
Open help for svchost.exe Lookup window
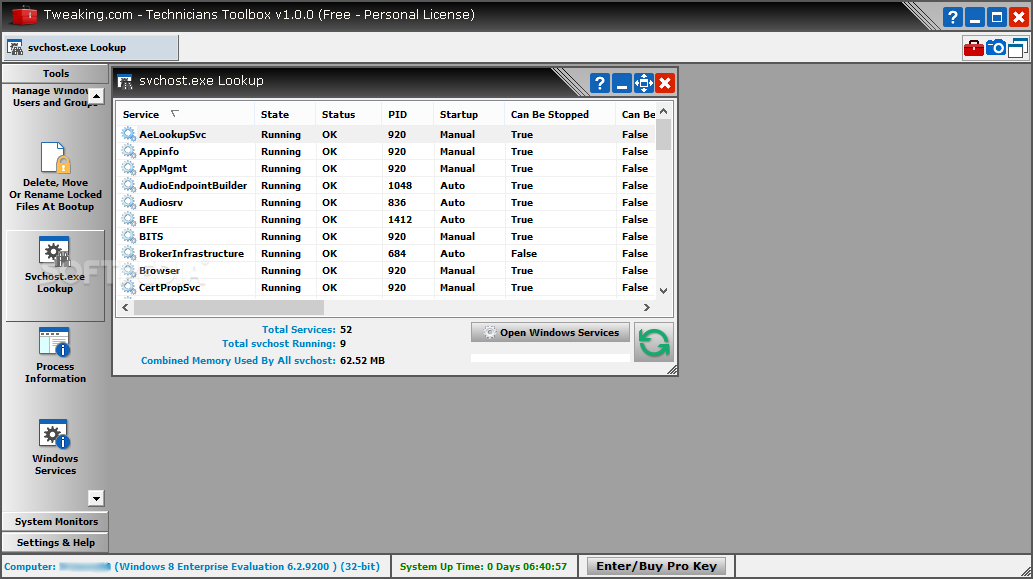point(600,83)
